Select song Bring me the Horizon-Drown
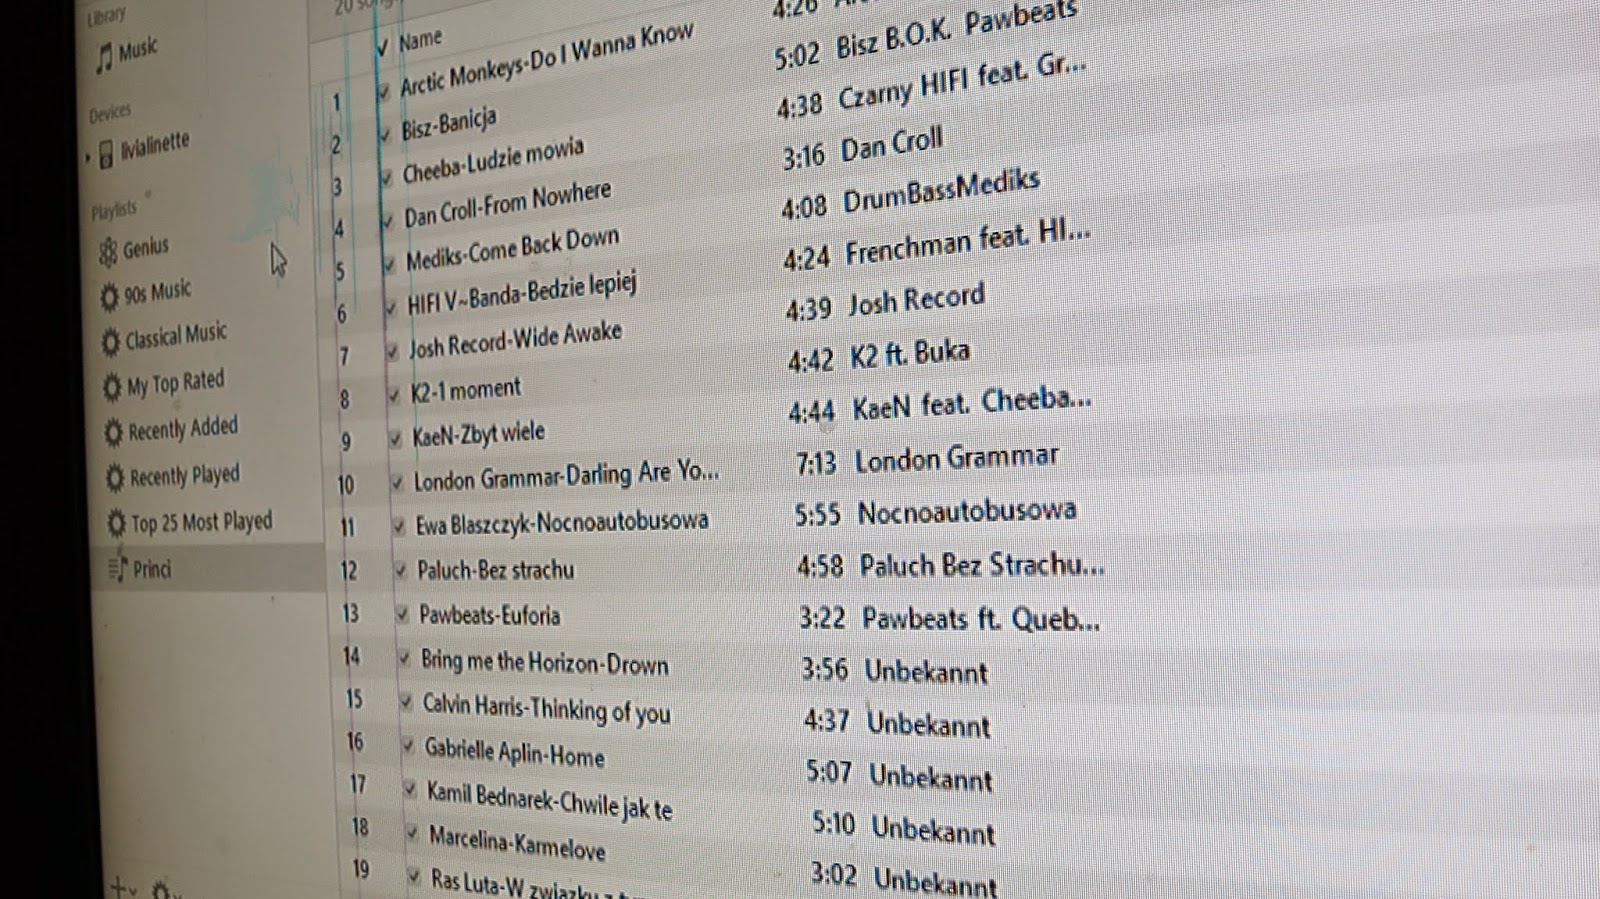 coord(544,662)
